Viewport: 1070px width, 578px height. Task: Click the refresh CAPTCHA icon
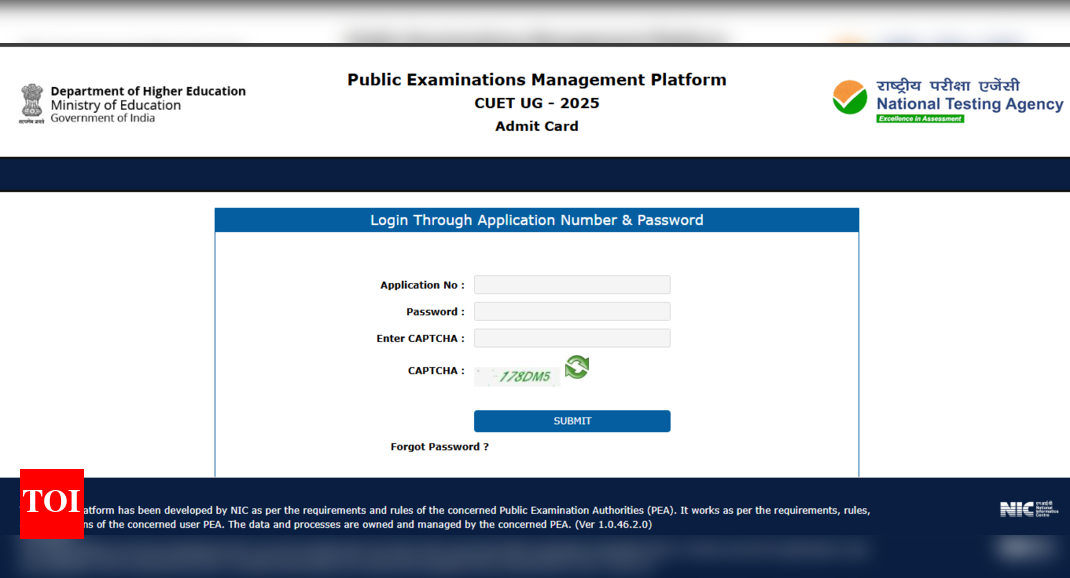coord(577,368)
